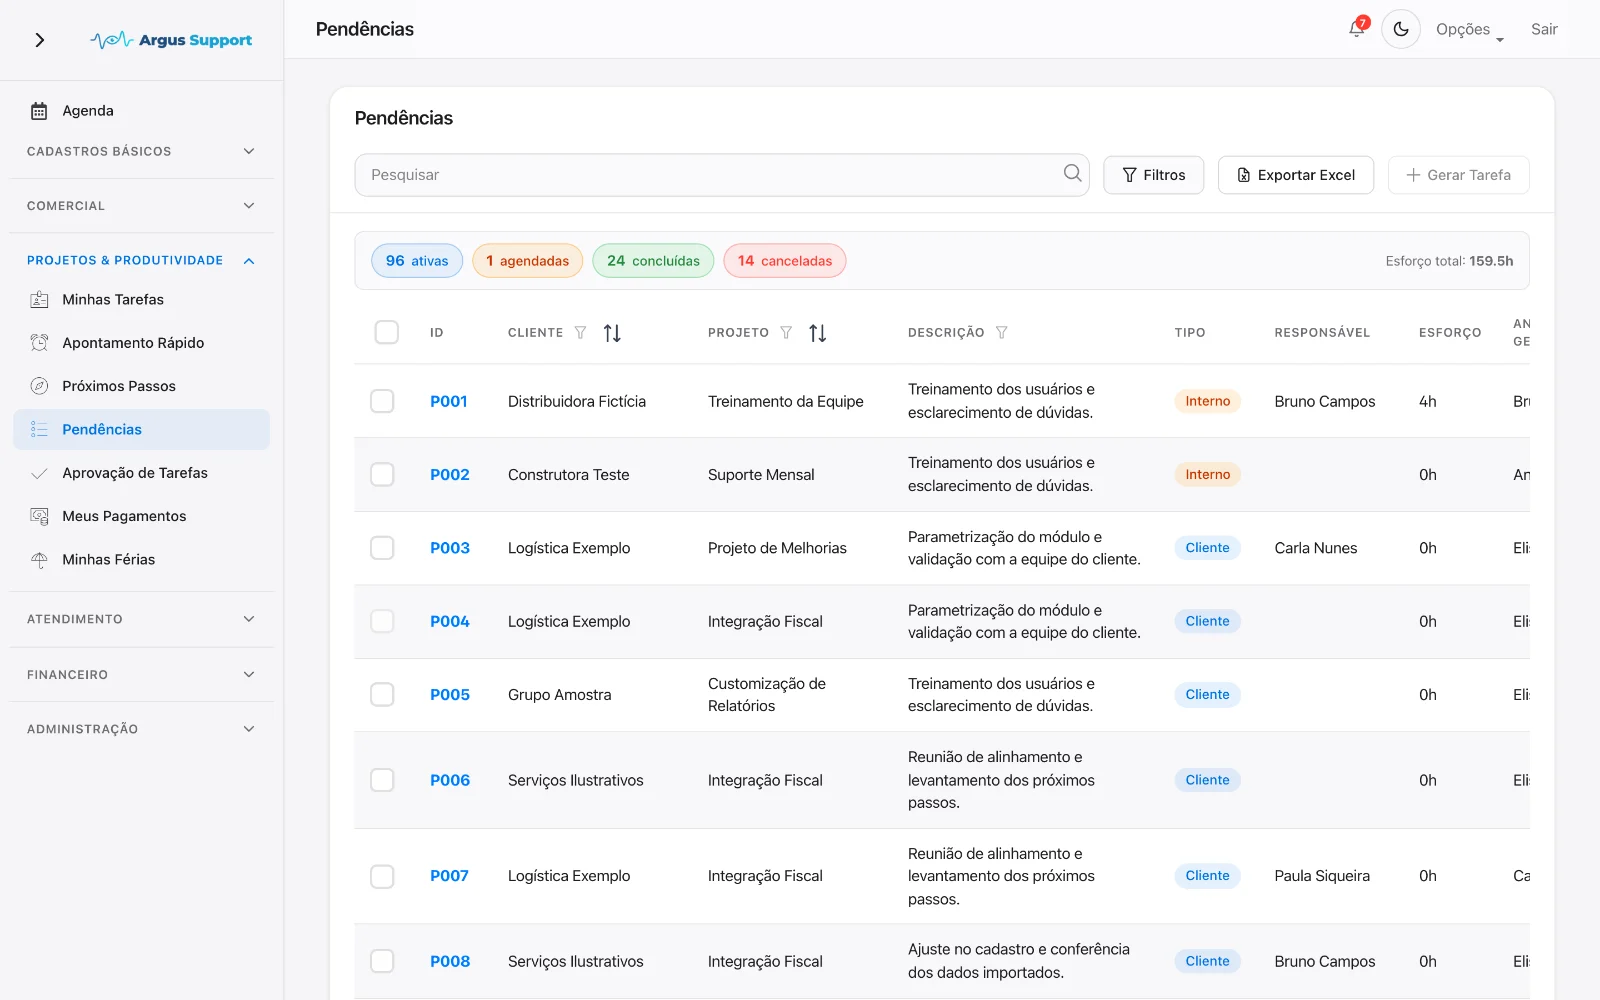The height and width of the screenshot is (1000, 1600).
Task: Tick the checkbox for P005
Action: [x=382, y=694]
